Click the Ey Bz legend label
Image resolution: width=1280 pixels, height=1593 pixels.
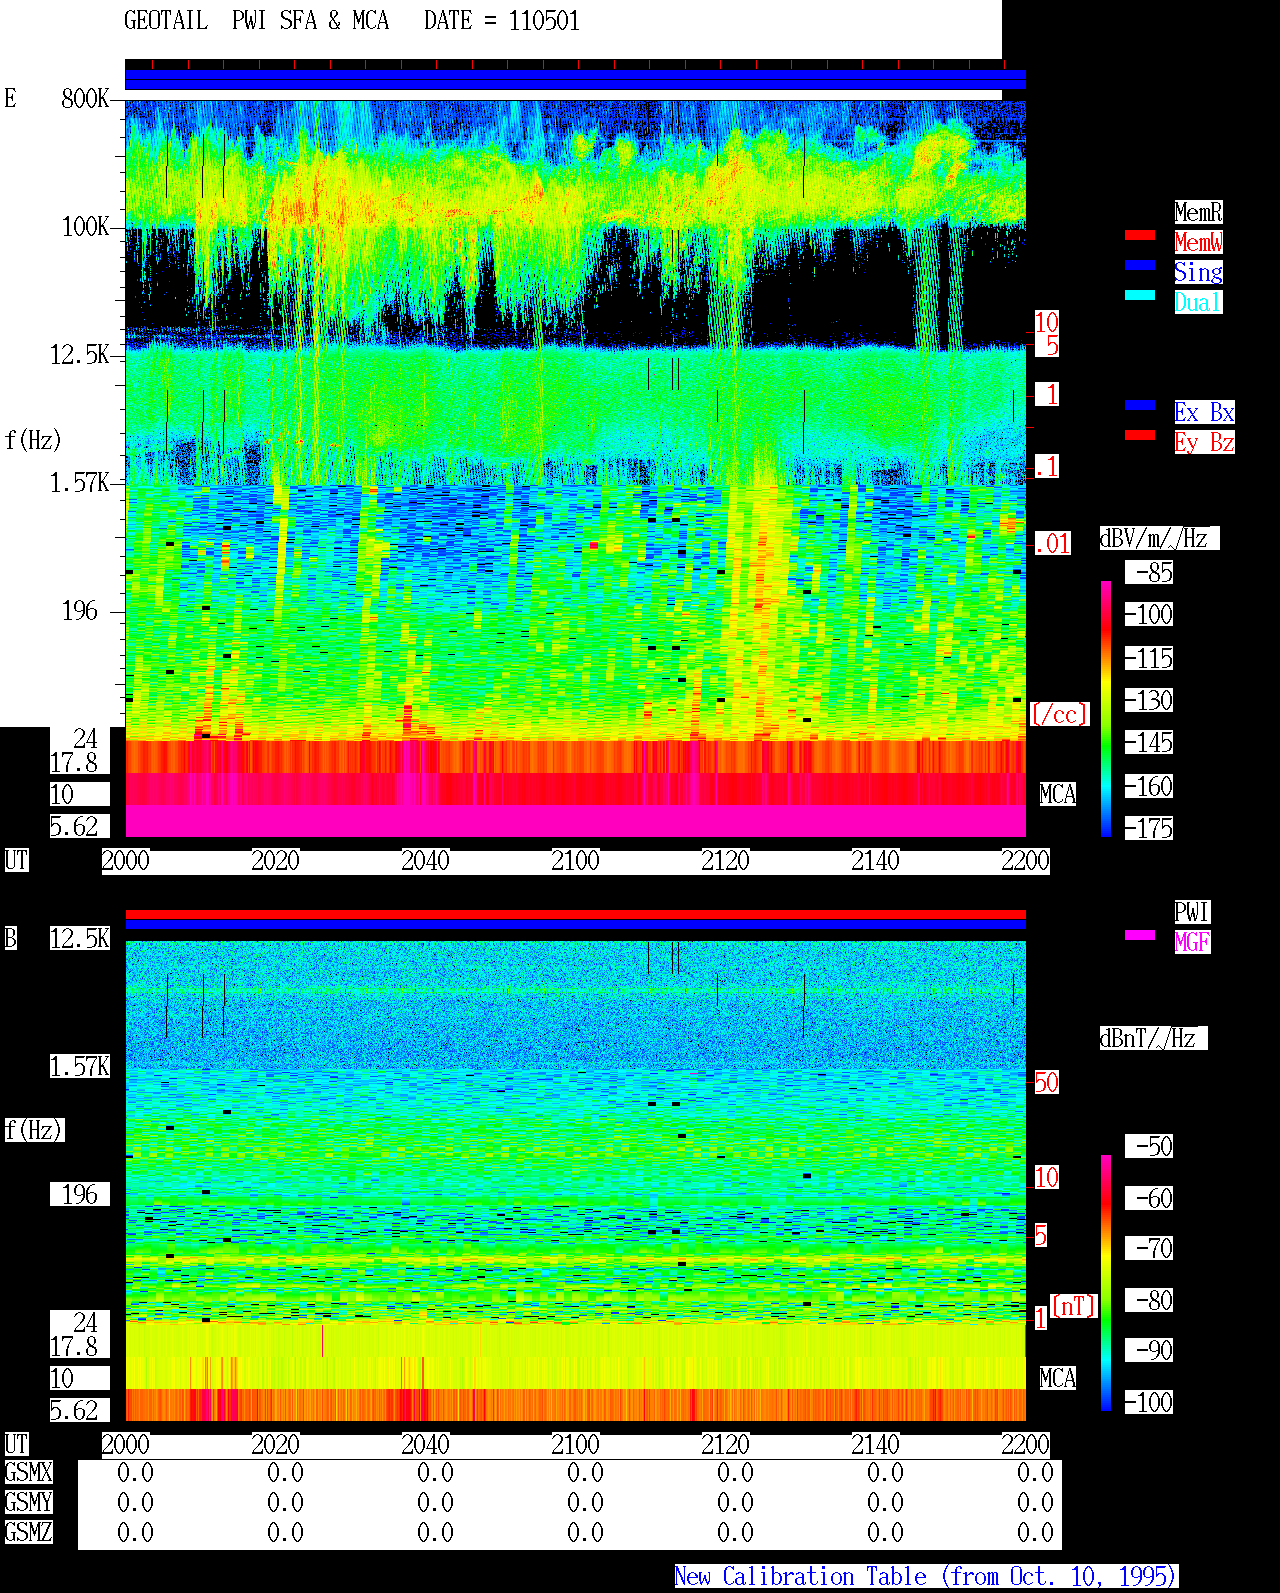1204,442
